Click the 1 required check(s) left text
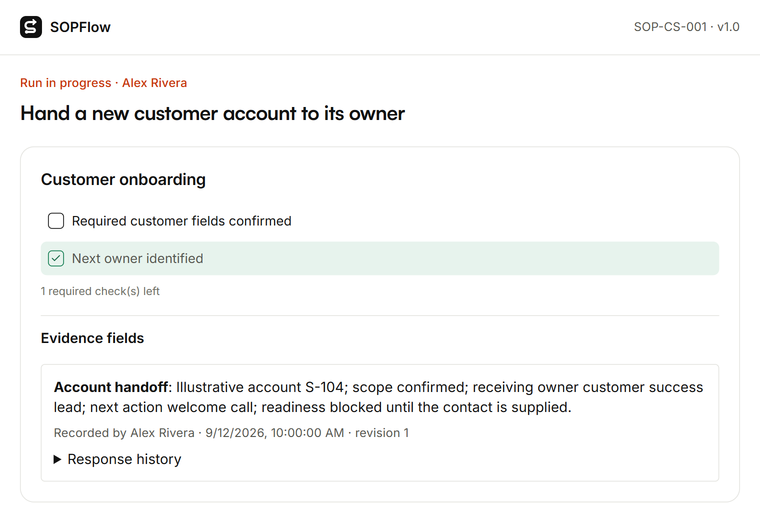 [x=100, y=291]
